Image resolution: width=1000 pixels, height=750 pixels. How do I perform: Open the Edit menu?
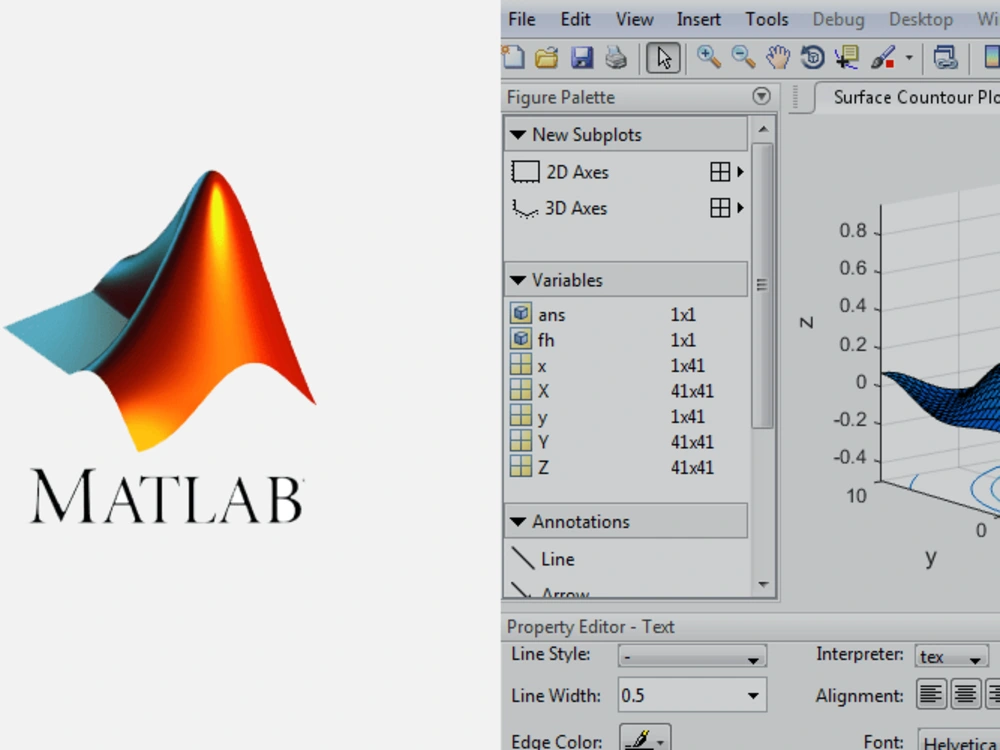(x=575, y=19)
